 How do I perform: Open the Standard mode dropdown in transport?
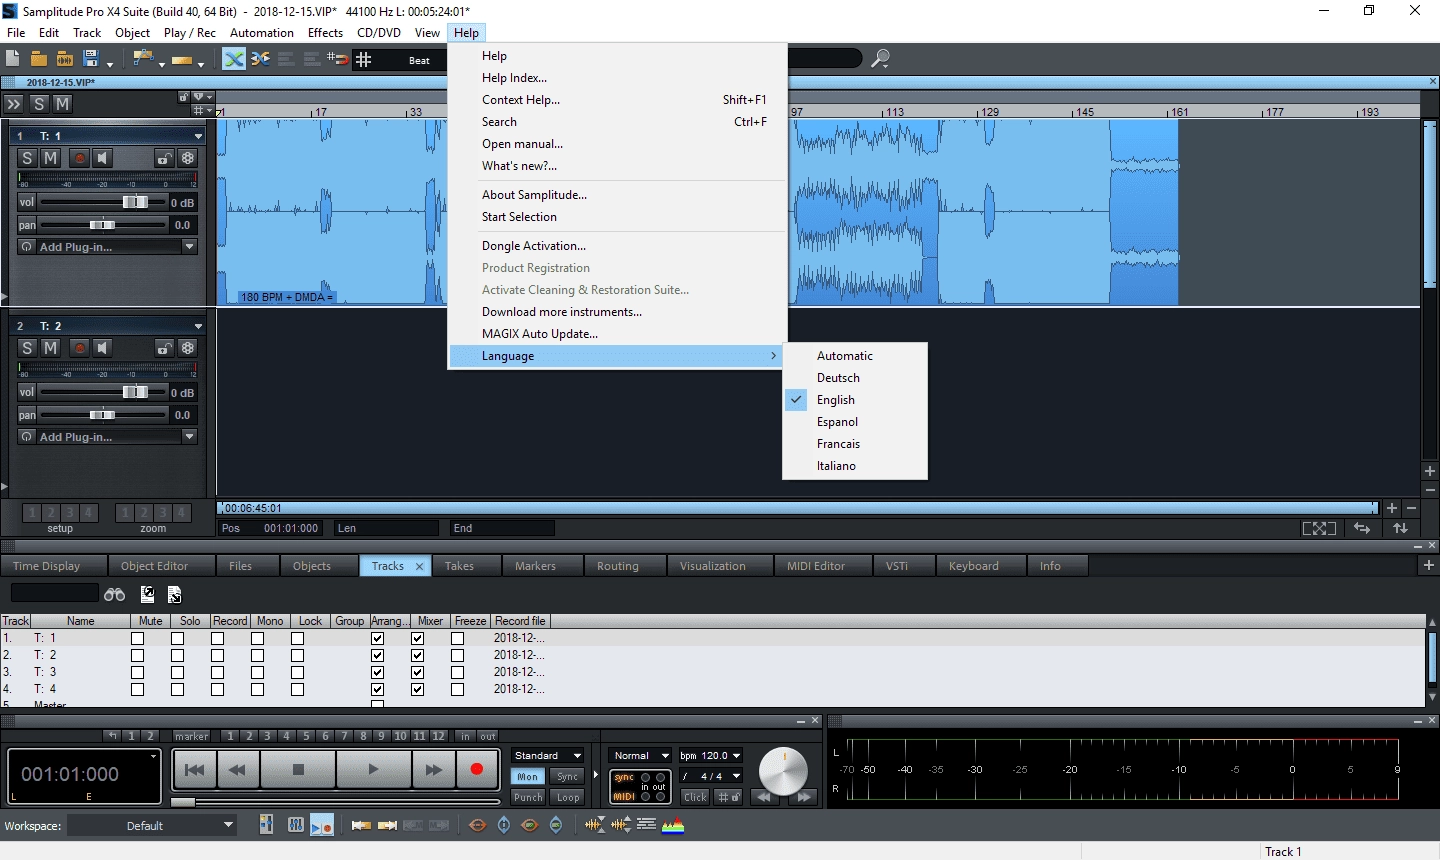pyautogui.click(x=547, y=755)
